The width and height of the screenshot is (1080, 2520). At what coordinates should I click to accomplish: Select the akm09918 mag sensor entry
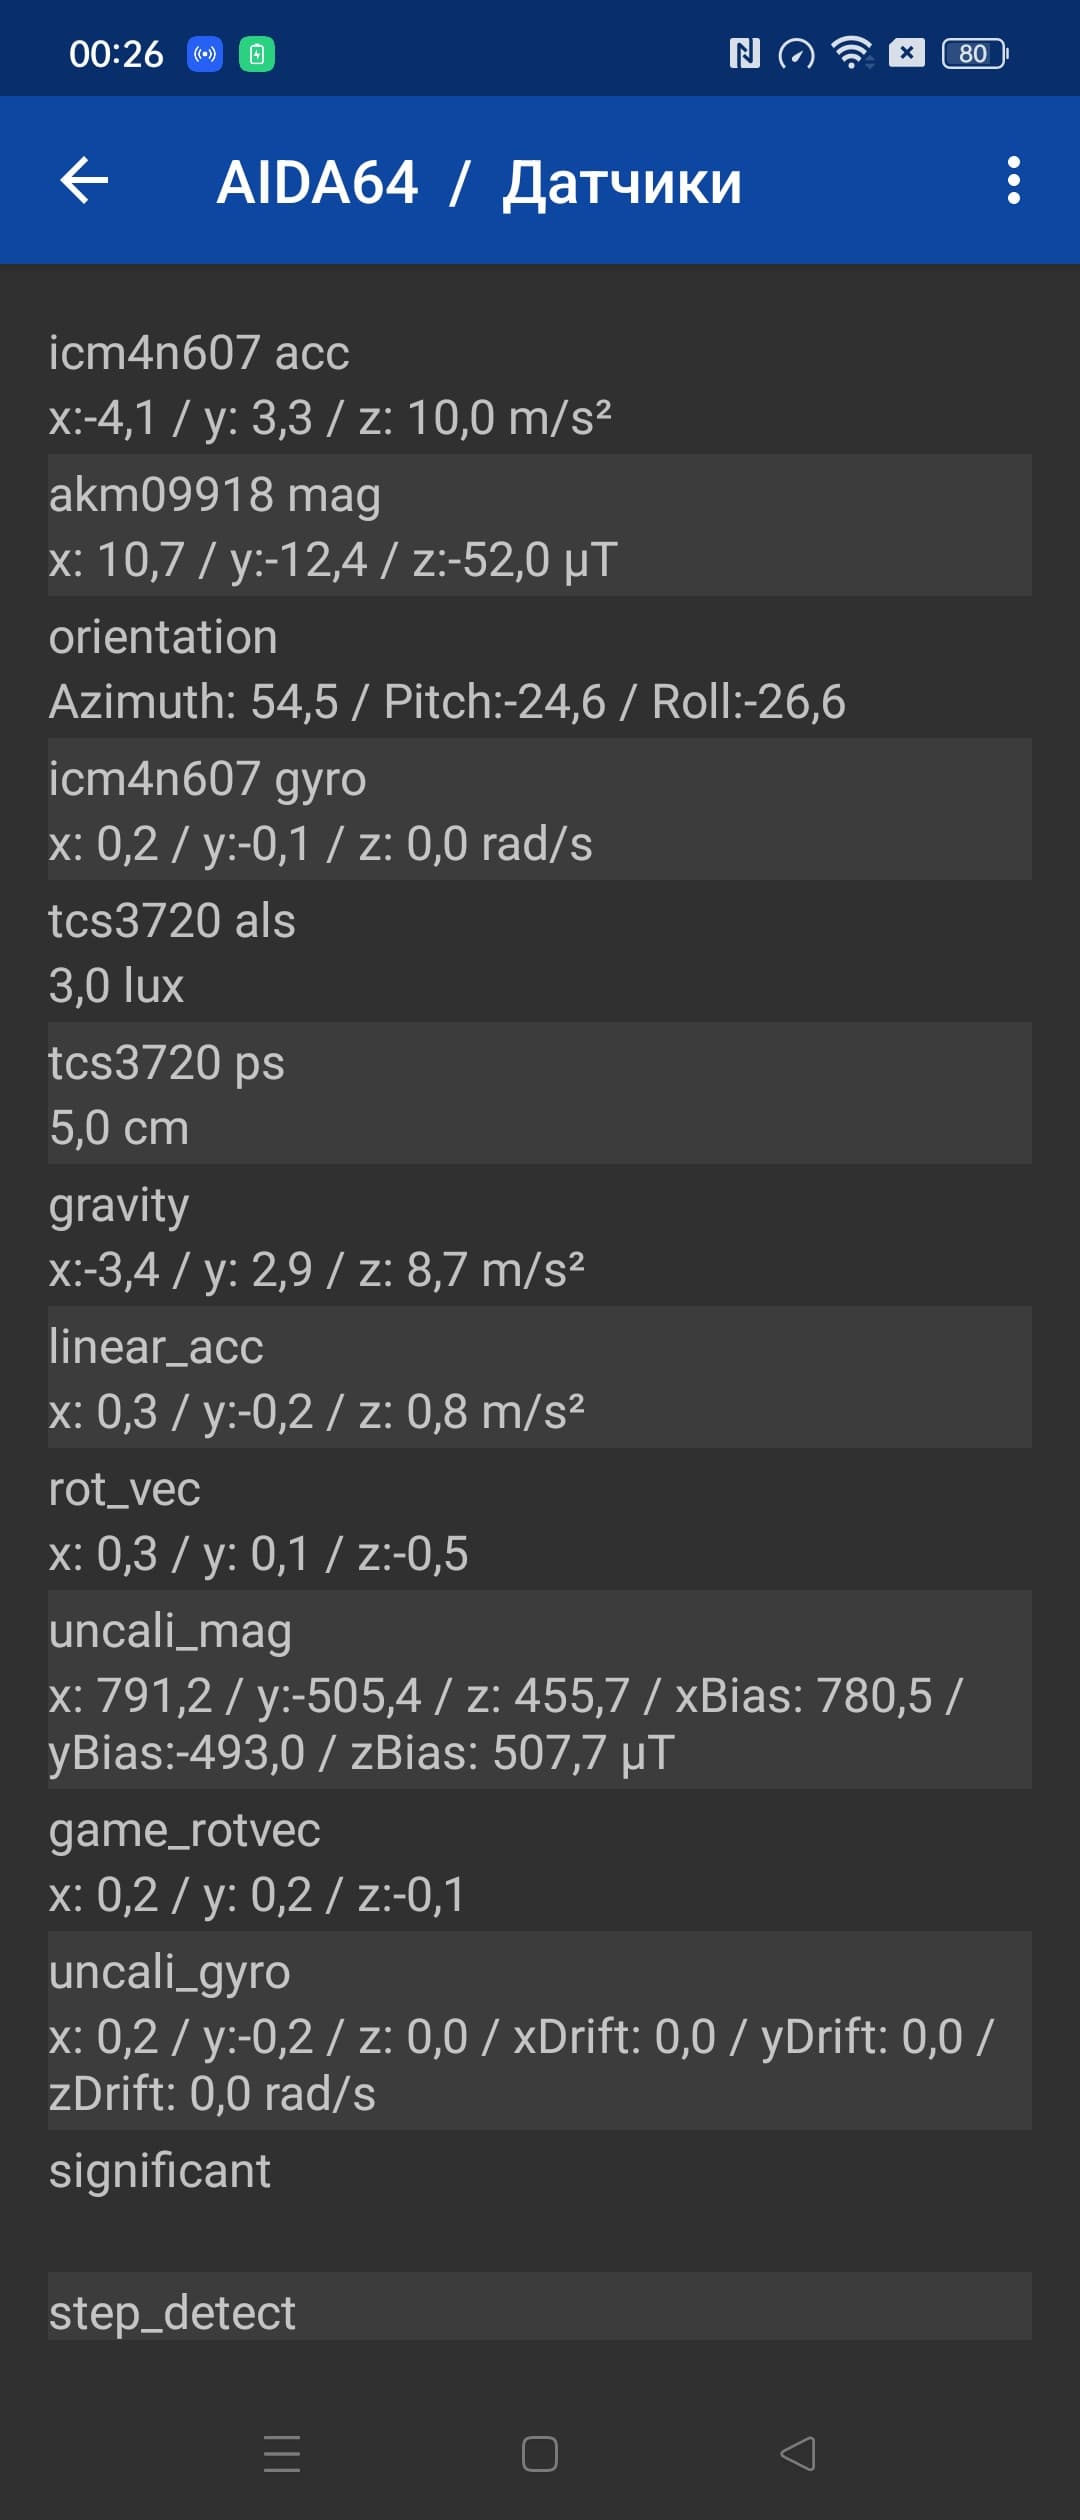(540, 526)
